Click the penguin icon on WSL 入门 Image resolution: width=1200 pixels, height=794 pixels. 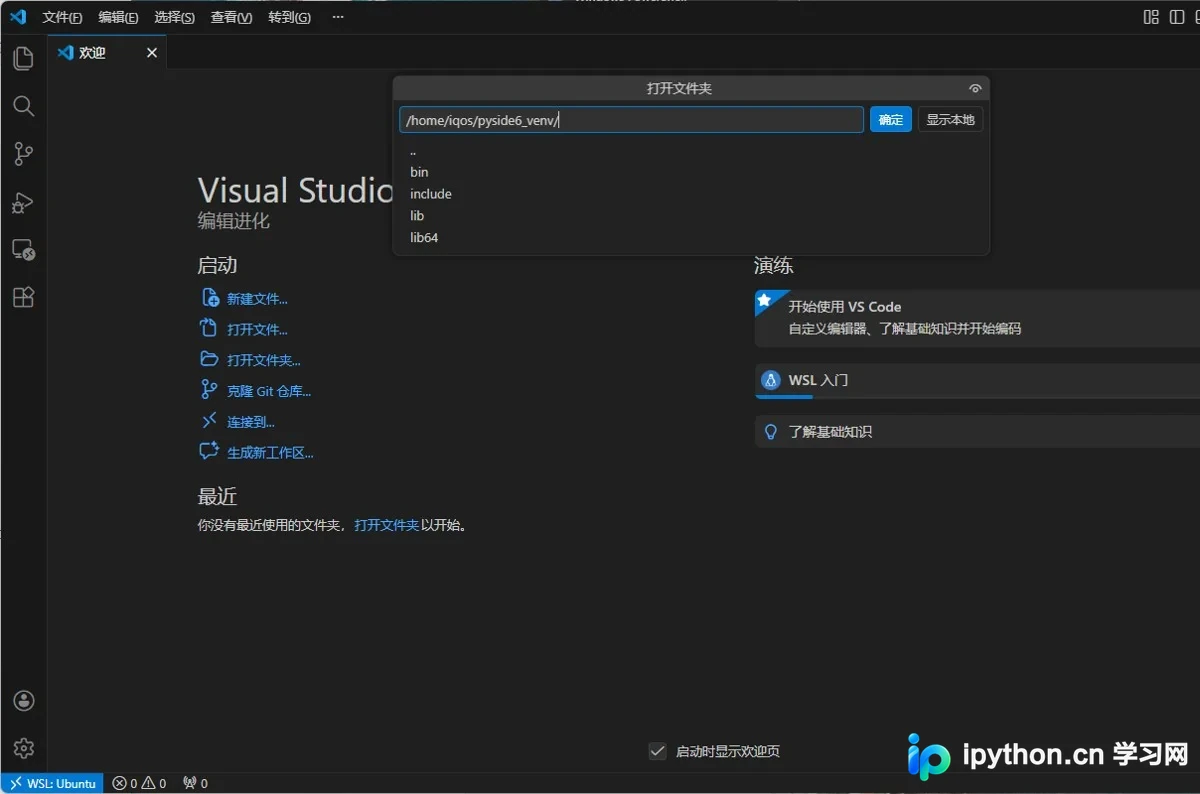pyautogui.click(x=770, y=381)
